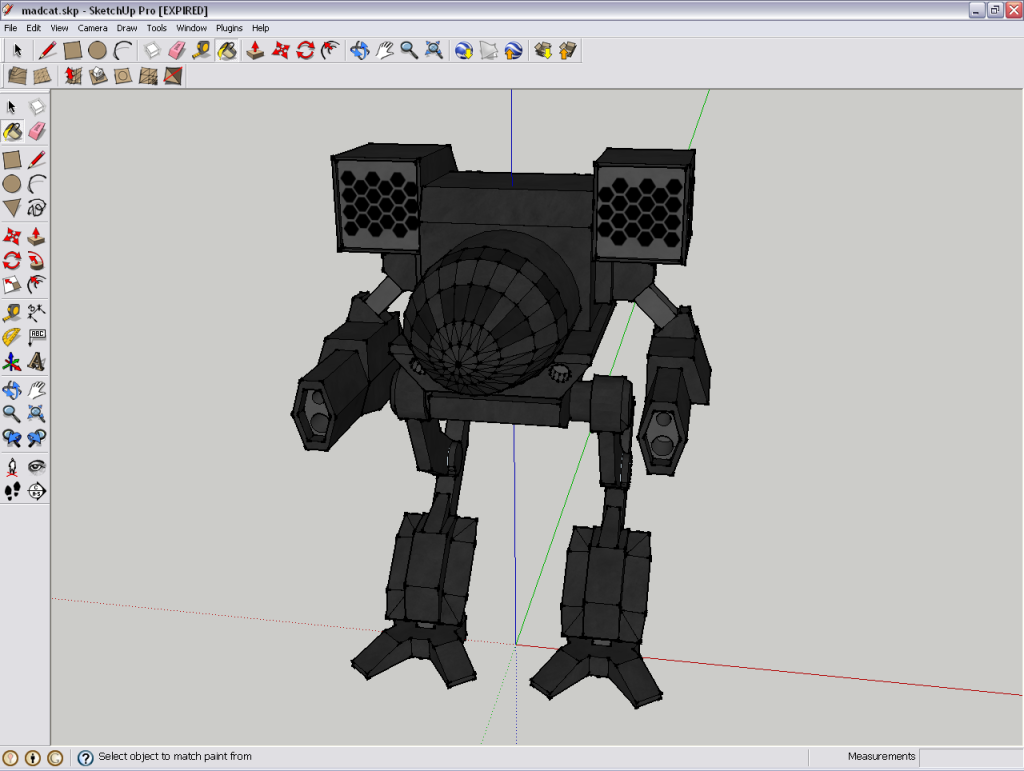Choose the 3D Text tool

click(37, 362)
